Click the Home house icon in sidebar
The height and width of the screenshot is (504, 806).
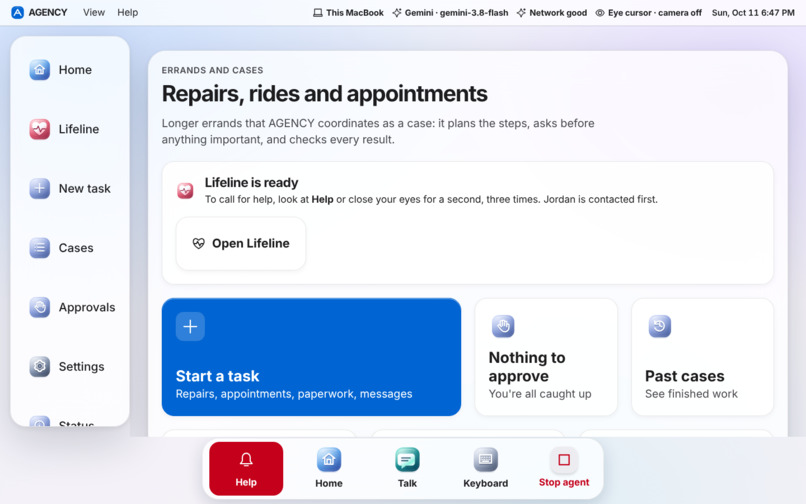tap(40, 70)
